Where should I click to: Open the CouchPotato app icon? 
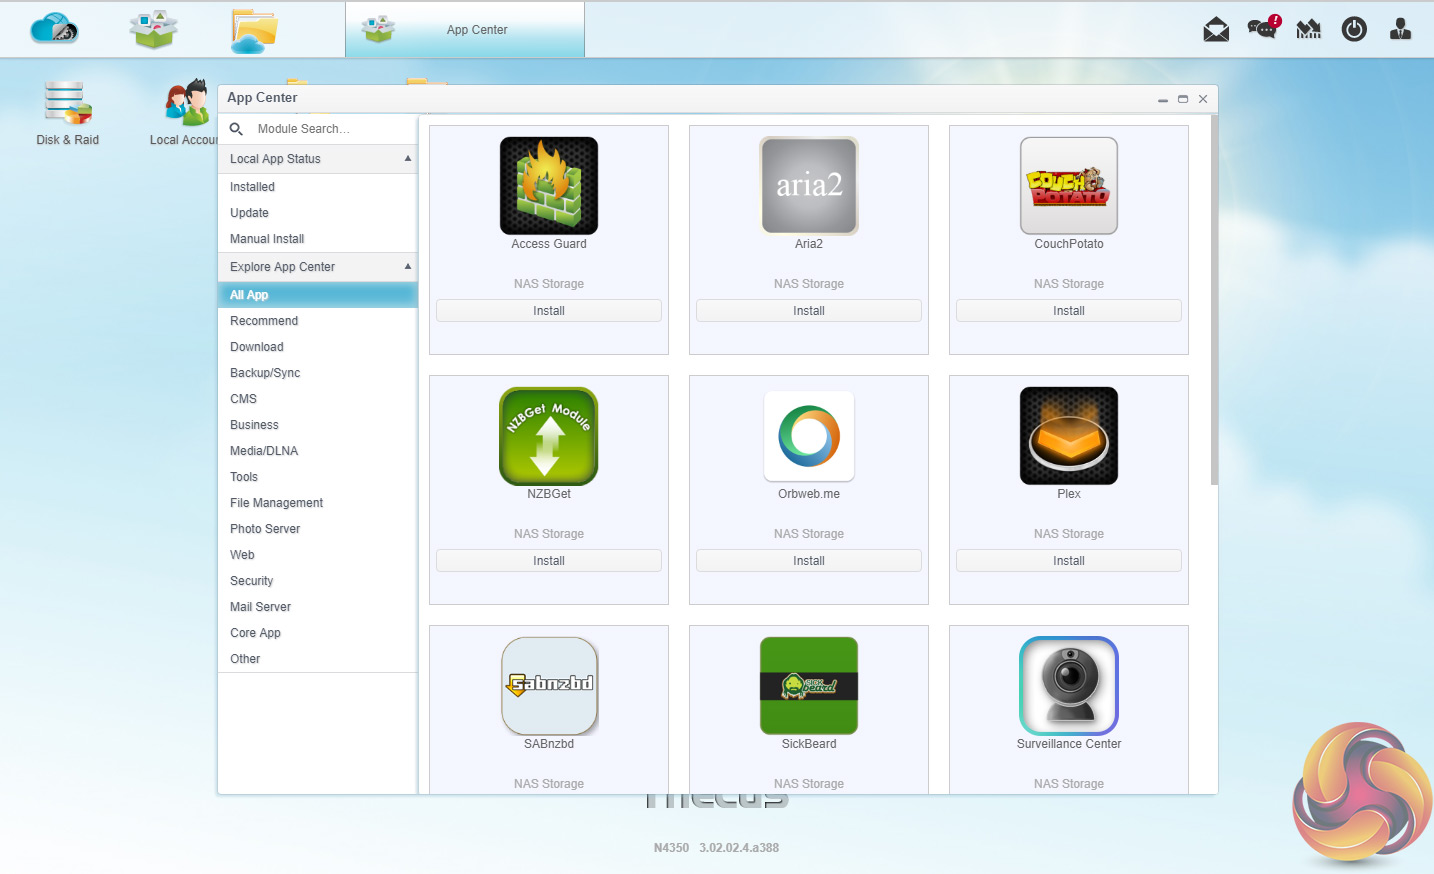point(1069,186)
